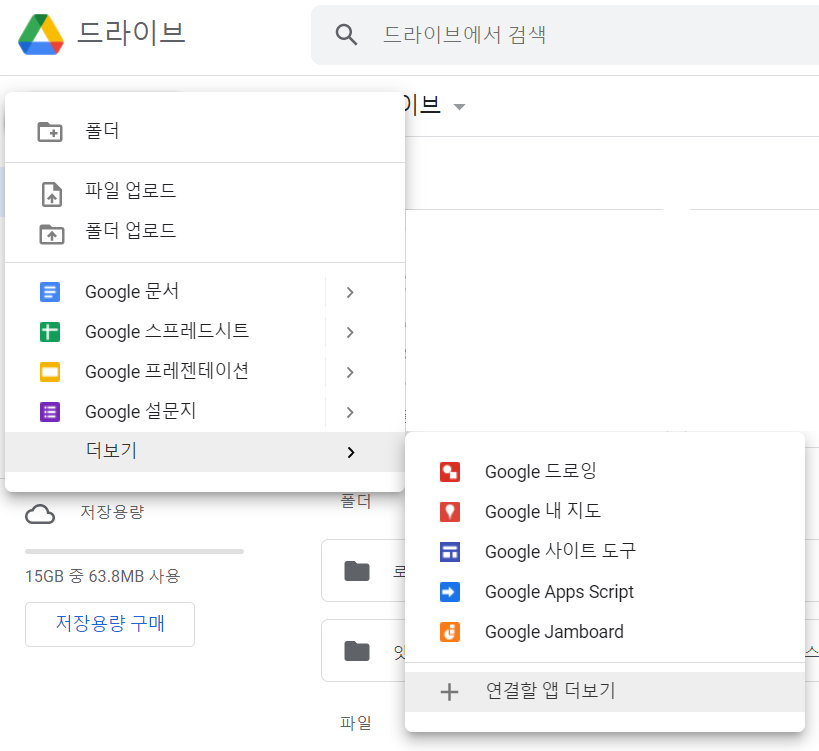Click the blue Google Docs icon
Image resolution: width=819 pixels, height=751 pixels.
click(50, 292)
